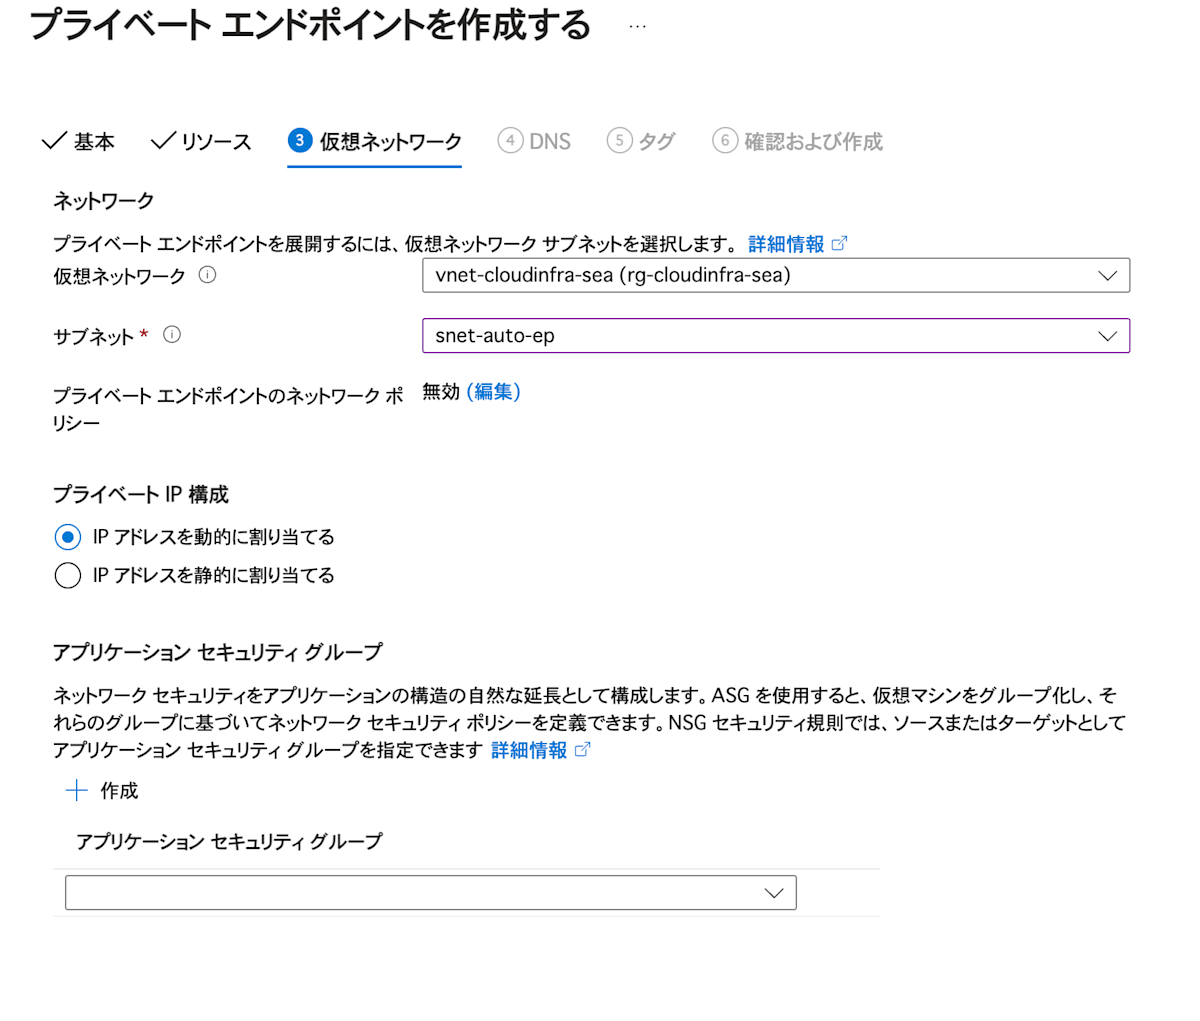This screenshot has width=1200, height=1021.
Task: Open the external link icon on ネットワーク 詳細情報
Action: pos(841,244)
